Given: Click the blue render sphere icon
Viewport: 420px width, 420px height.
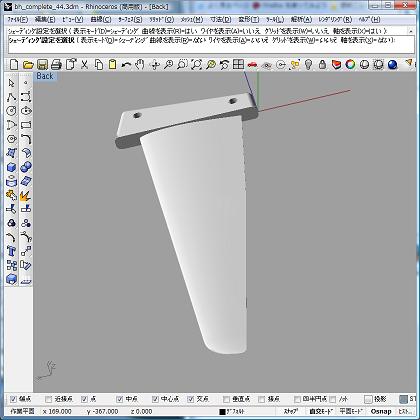Looking at the screenshot, I should click(392, 64).
